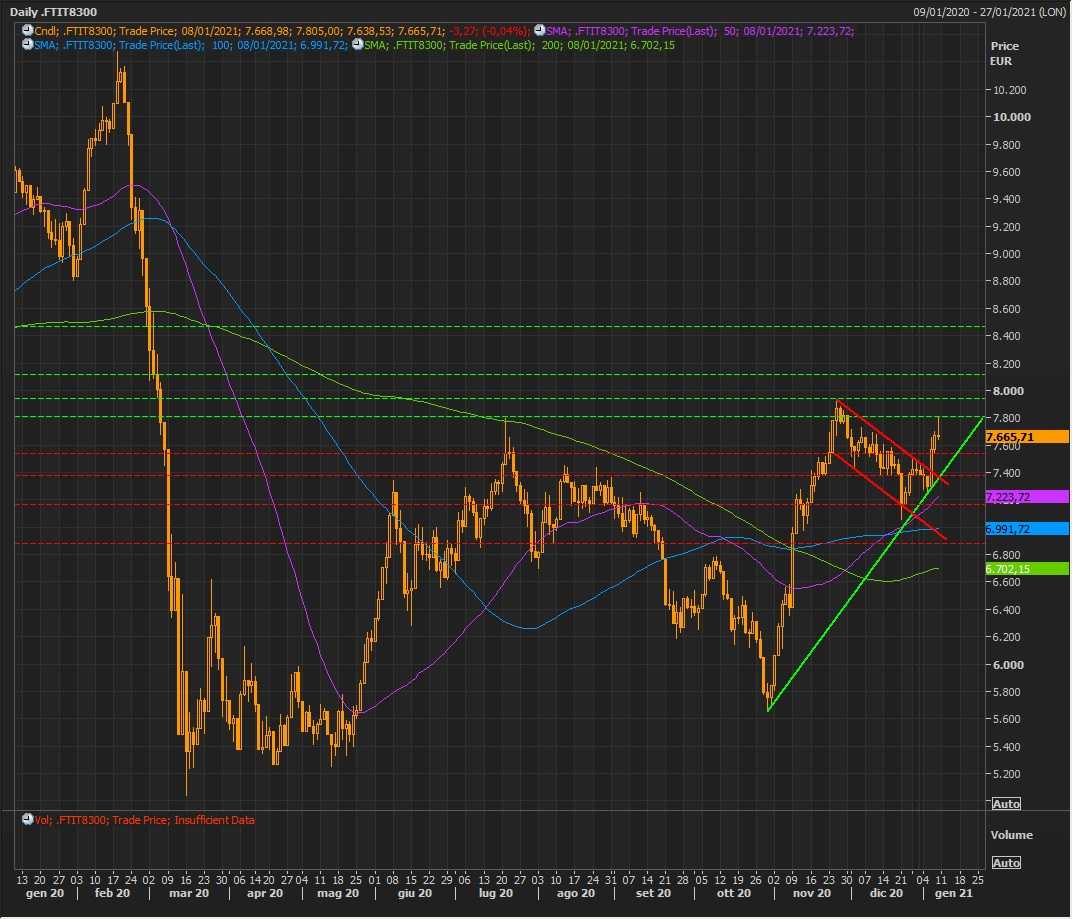Click the Price EUR axis label
This screenshot has height=919, width=1072.
[x=1004, y=53]
